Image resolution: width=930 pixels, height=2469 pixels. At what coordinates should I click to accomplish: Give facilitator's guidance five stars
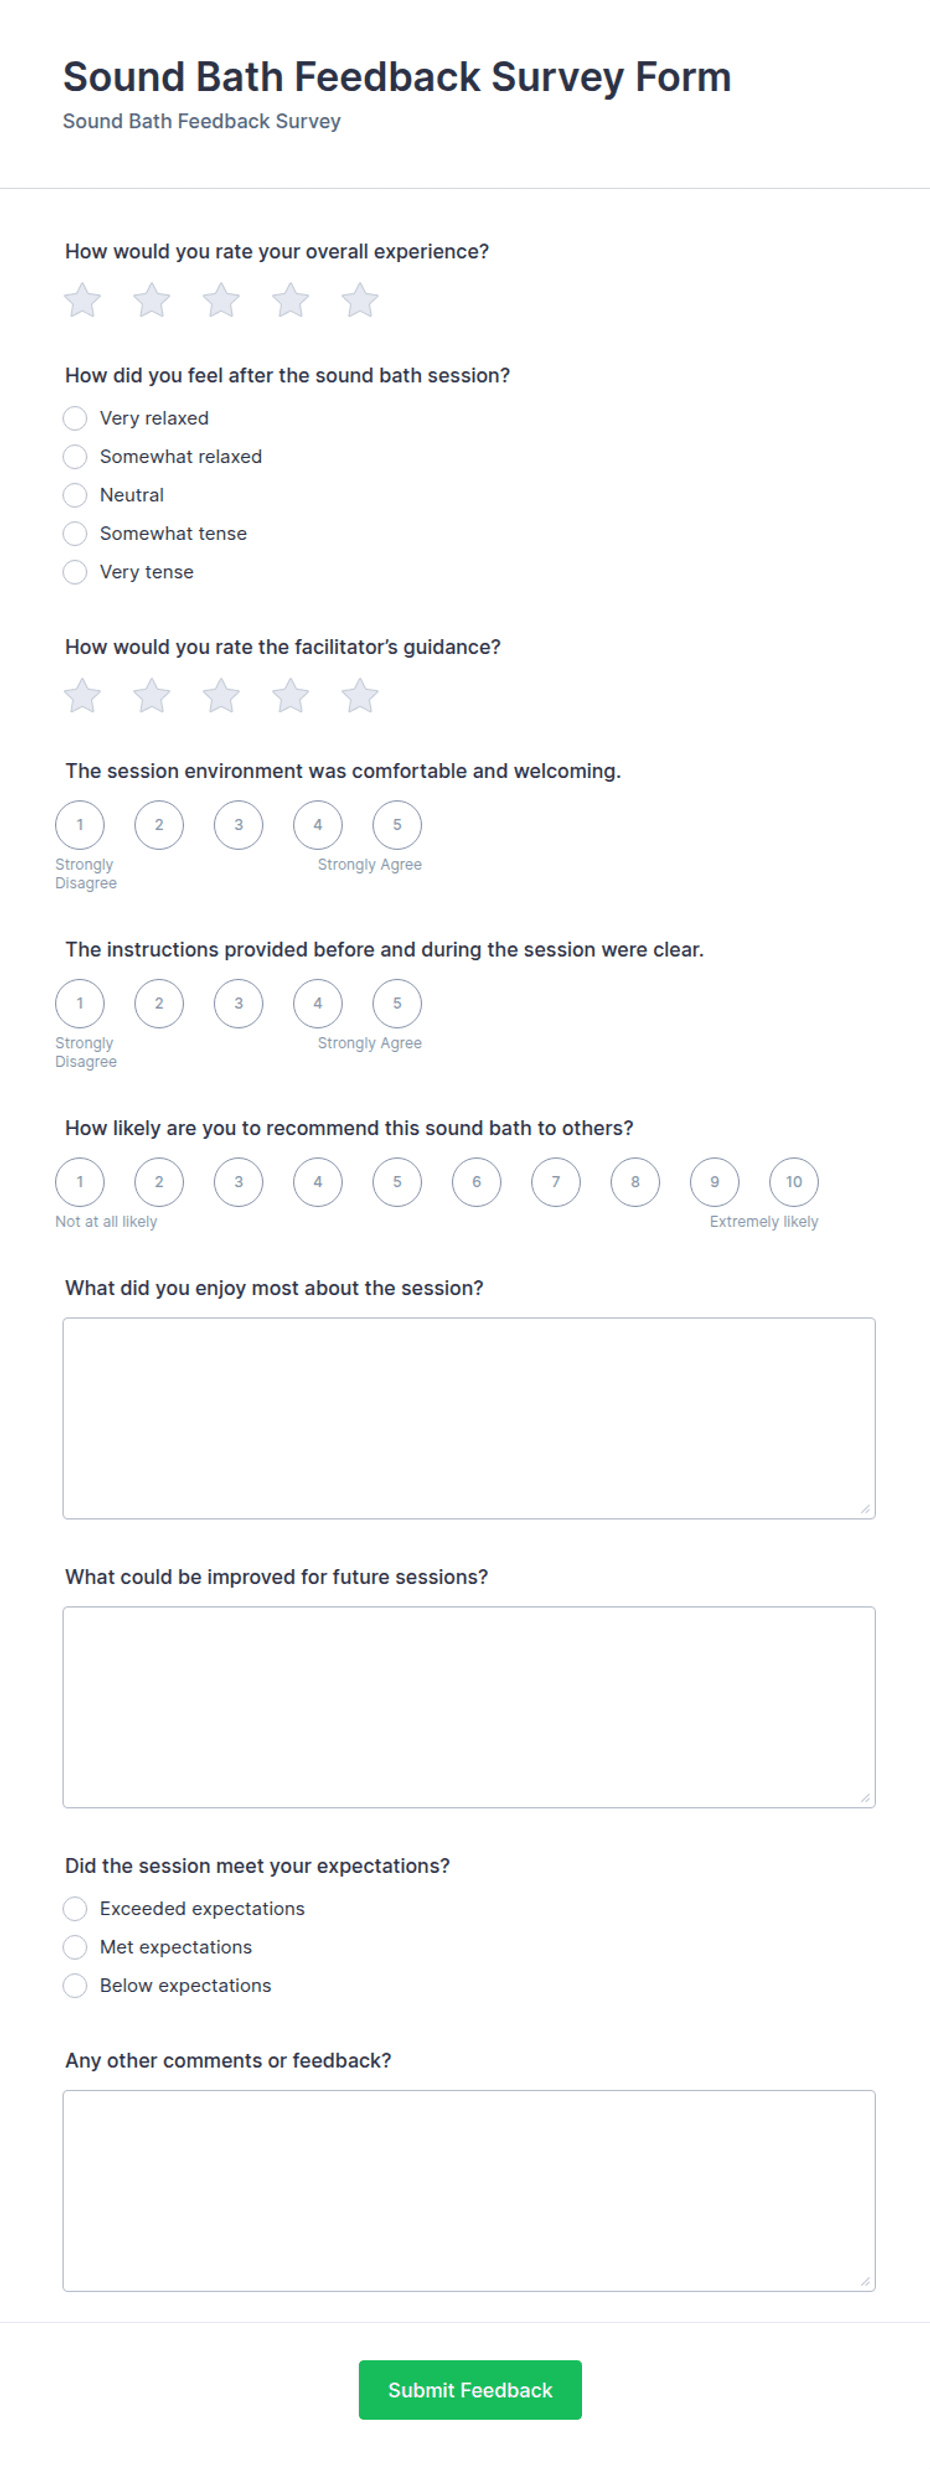point(360,696)
